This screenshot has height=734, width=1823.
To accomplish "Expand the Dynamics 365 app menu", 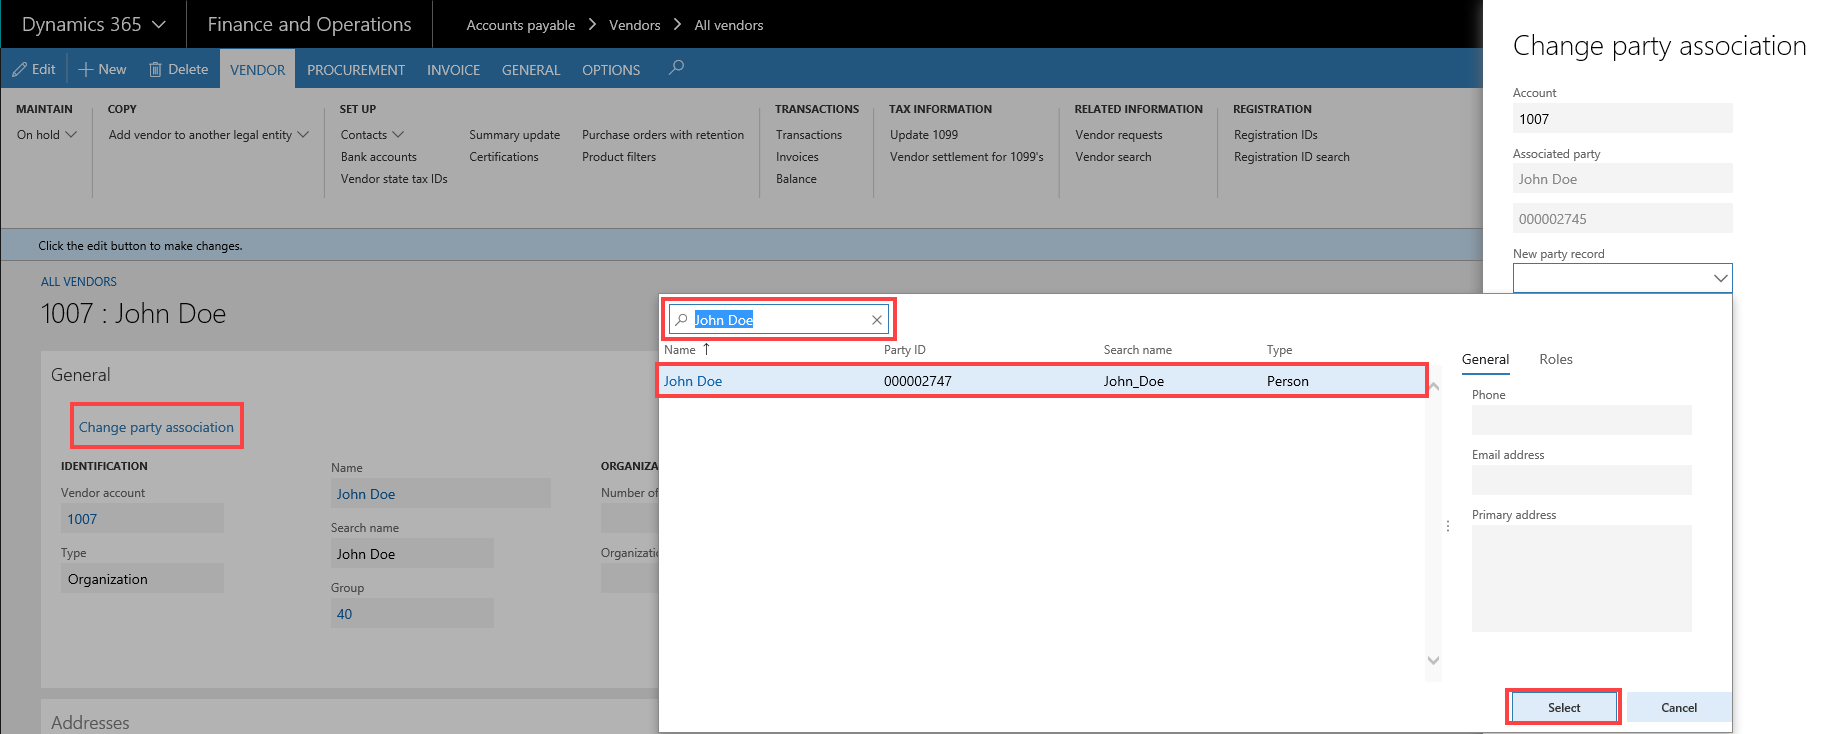I will (x=159, y=24).
